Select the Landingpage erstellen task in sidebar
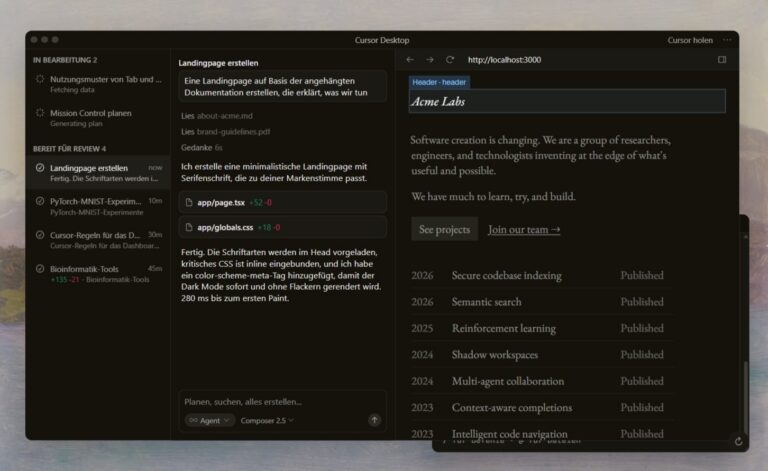 (98, 173)
